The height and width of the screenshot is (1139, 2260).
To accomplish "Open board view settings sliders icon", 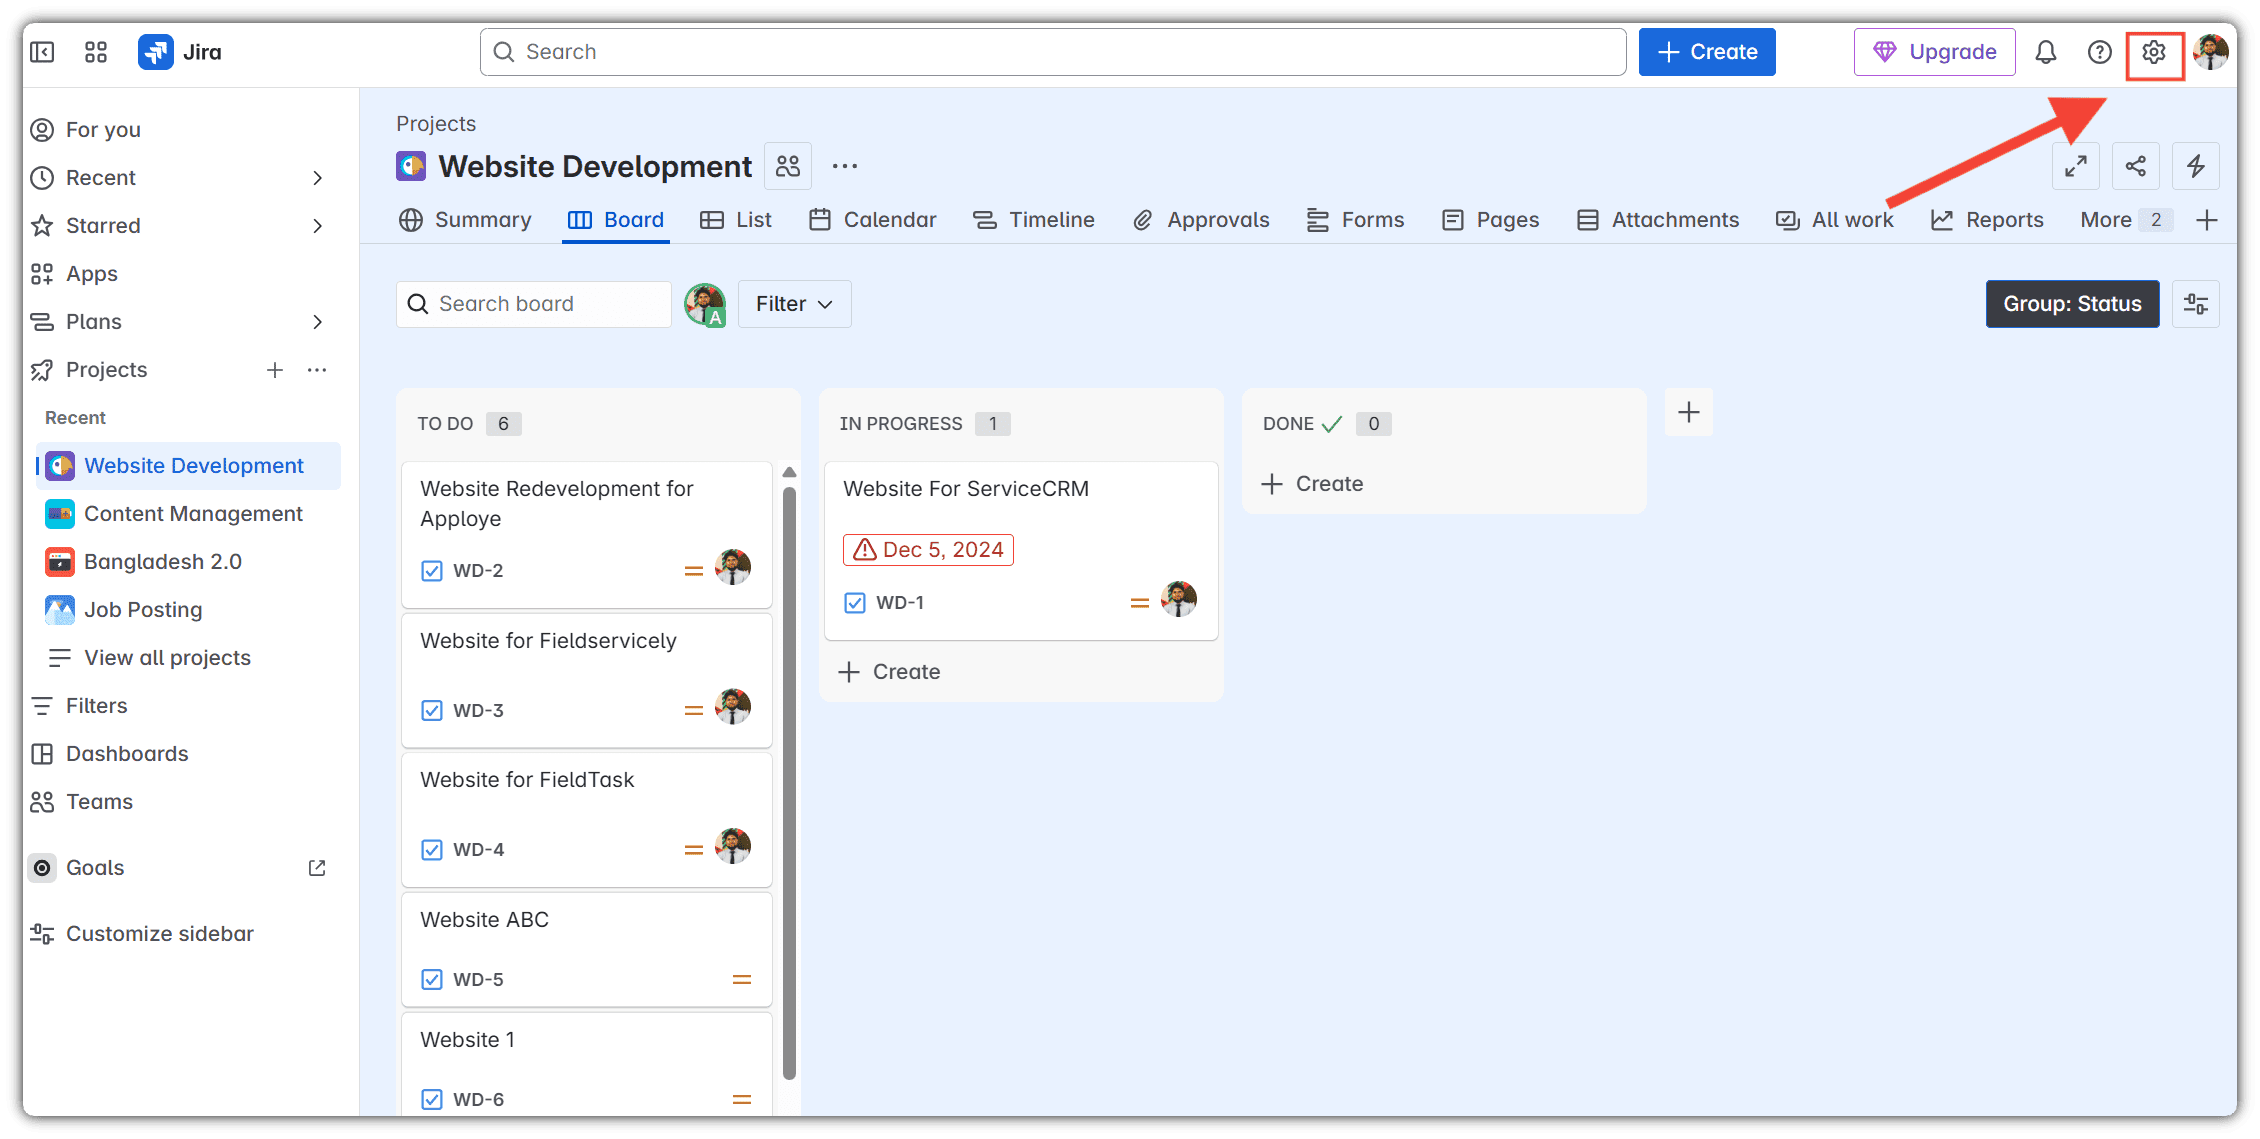I will pos(2196,304).
